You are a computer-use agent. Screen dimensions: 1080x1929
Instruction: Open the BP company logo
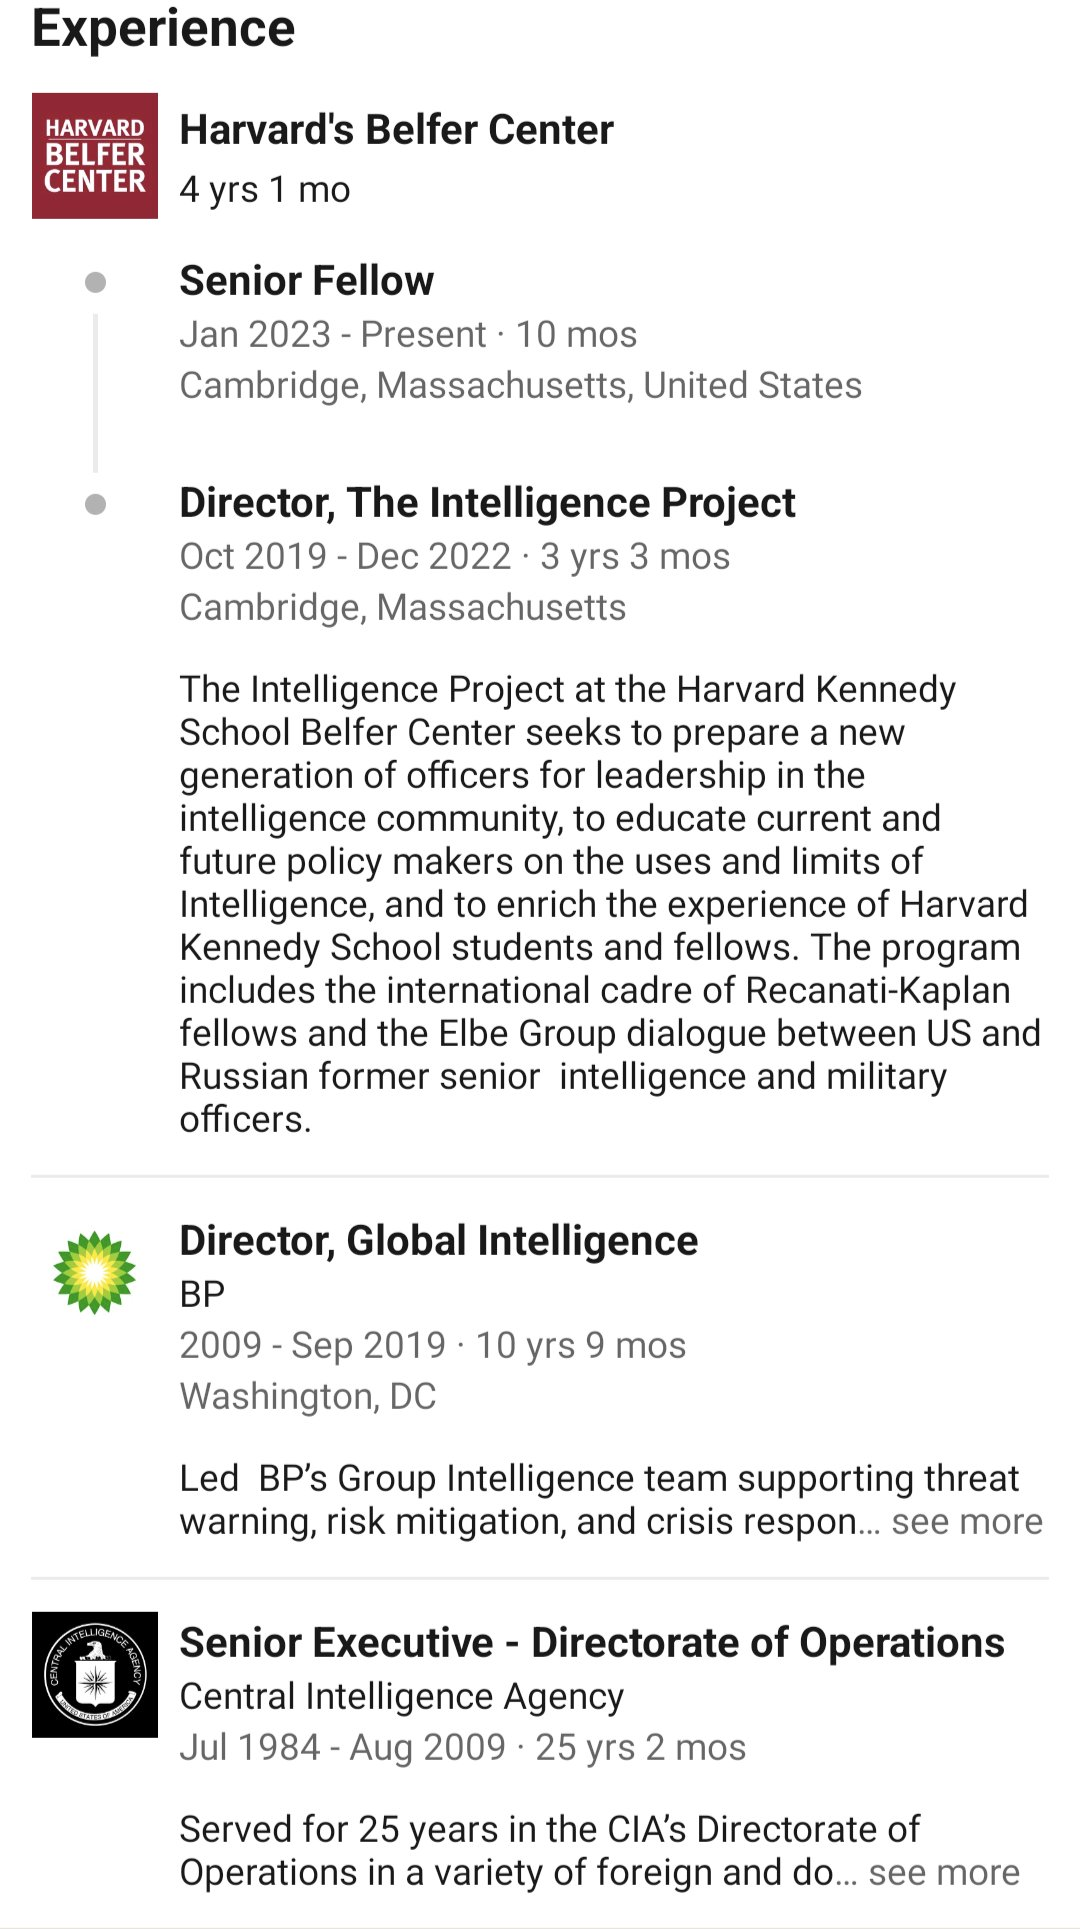click(x=95, y=1272)
